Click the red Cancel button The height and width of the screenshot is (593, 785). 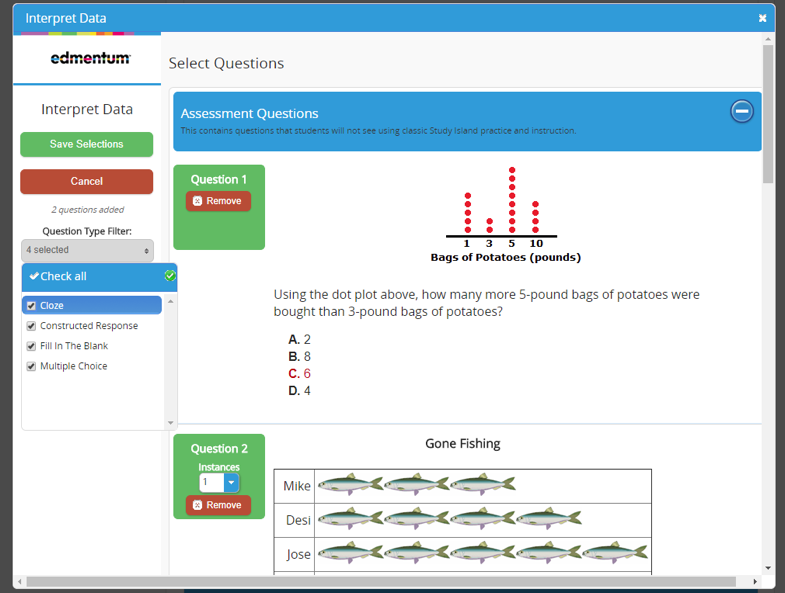[87, 181]
